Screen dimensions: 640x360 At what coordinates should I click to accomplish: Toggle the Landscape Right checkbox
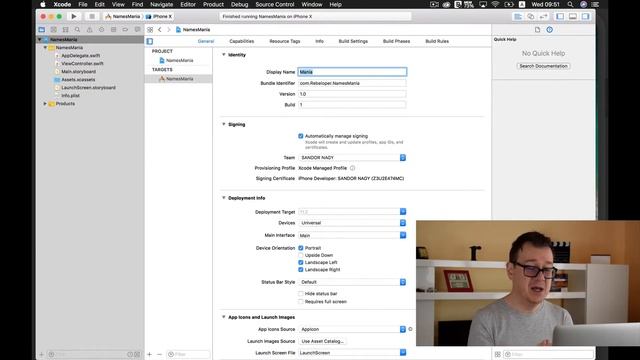point(301,270)
